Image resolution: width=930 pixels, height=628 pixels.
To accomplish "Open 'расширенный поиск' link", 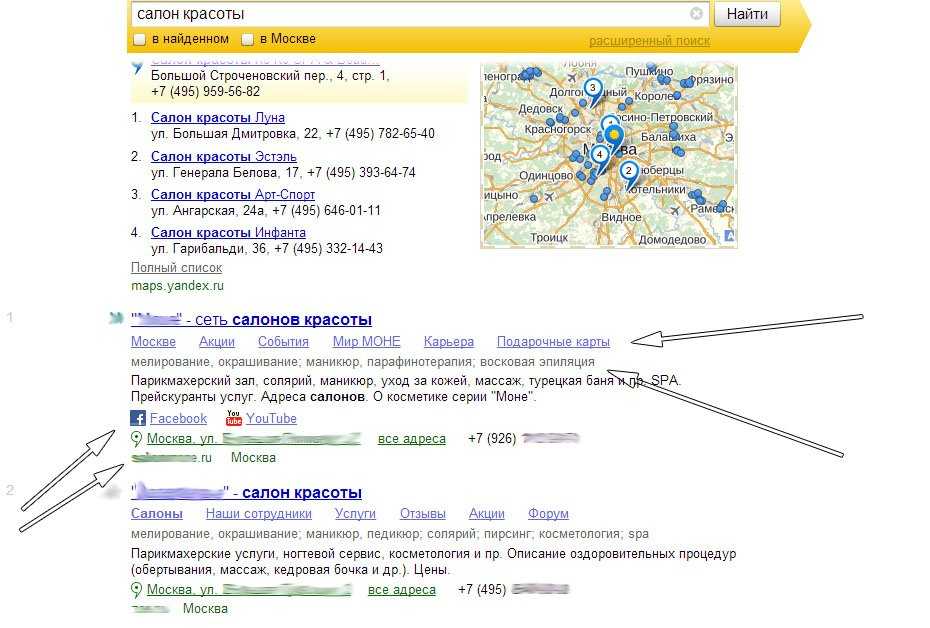I will pos(649,41).
